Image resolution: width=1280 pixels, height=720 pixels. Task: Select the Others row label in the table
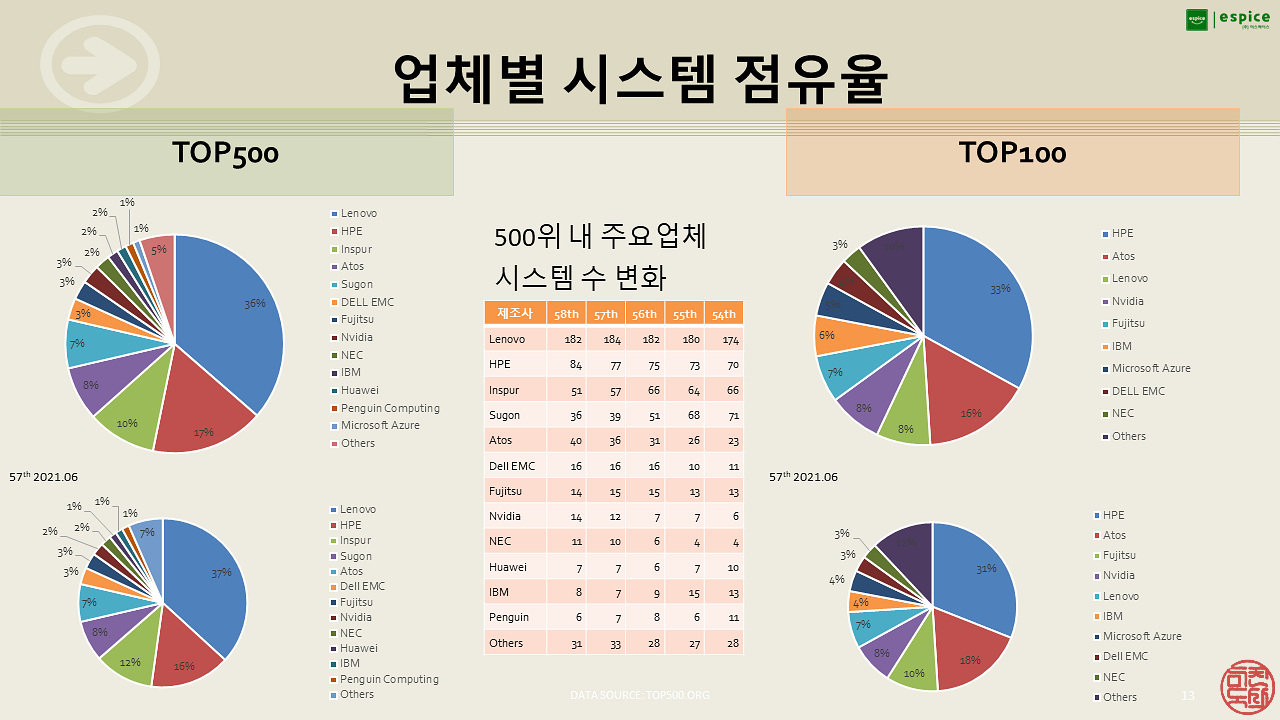click(x=505, y=642)
